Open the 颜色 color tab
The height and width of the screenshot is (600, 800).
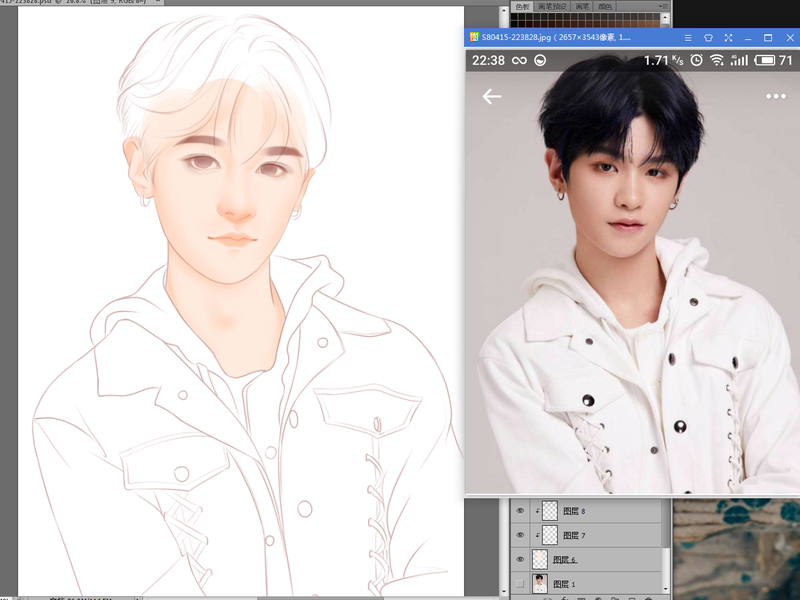[x=605, y=7]
